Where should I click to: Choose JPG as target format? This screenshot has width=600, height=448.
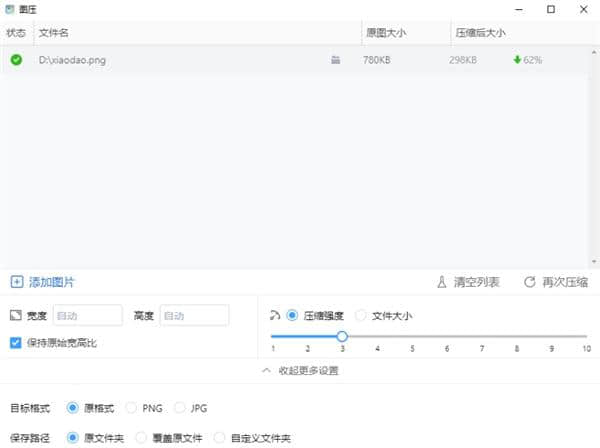click(180, 408)
